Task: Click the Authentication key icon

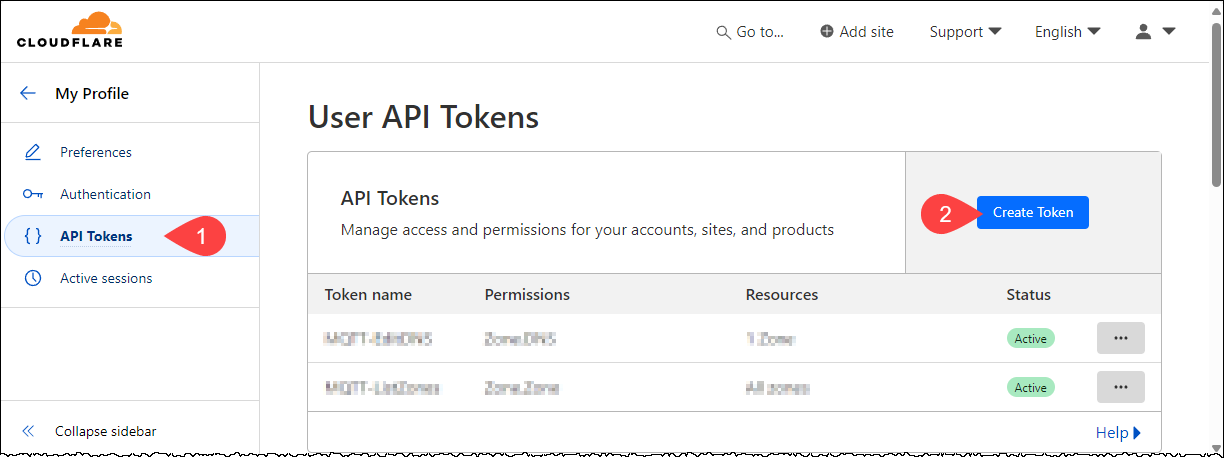Action: coord(33,194)
